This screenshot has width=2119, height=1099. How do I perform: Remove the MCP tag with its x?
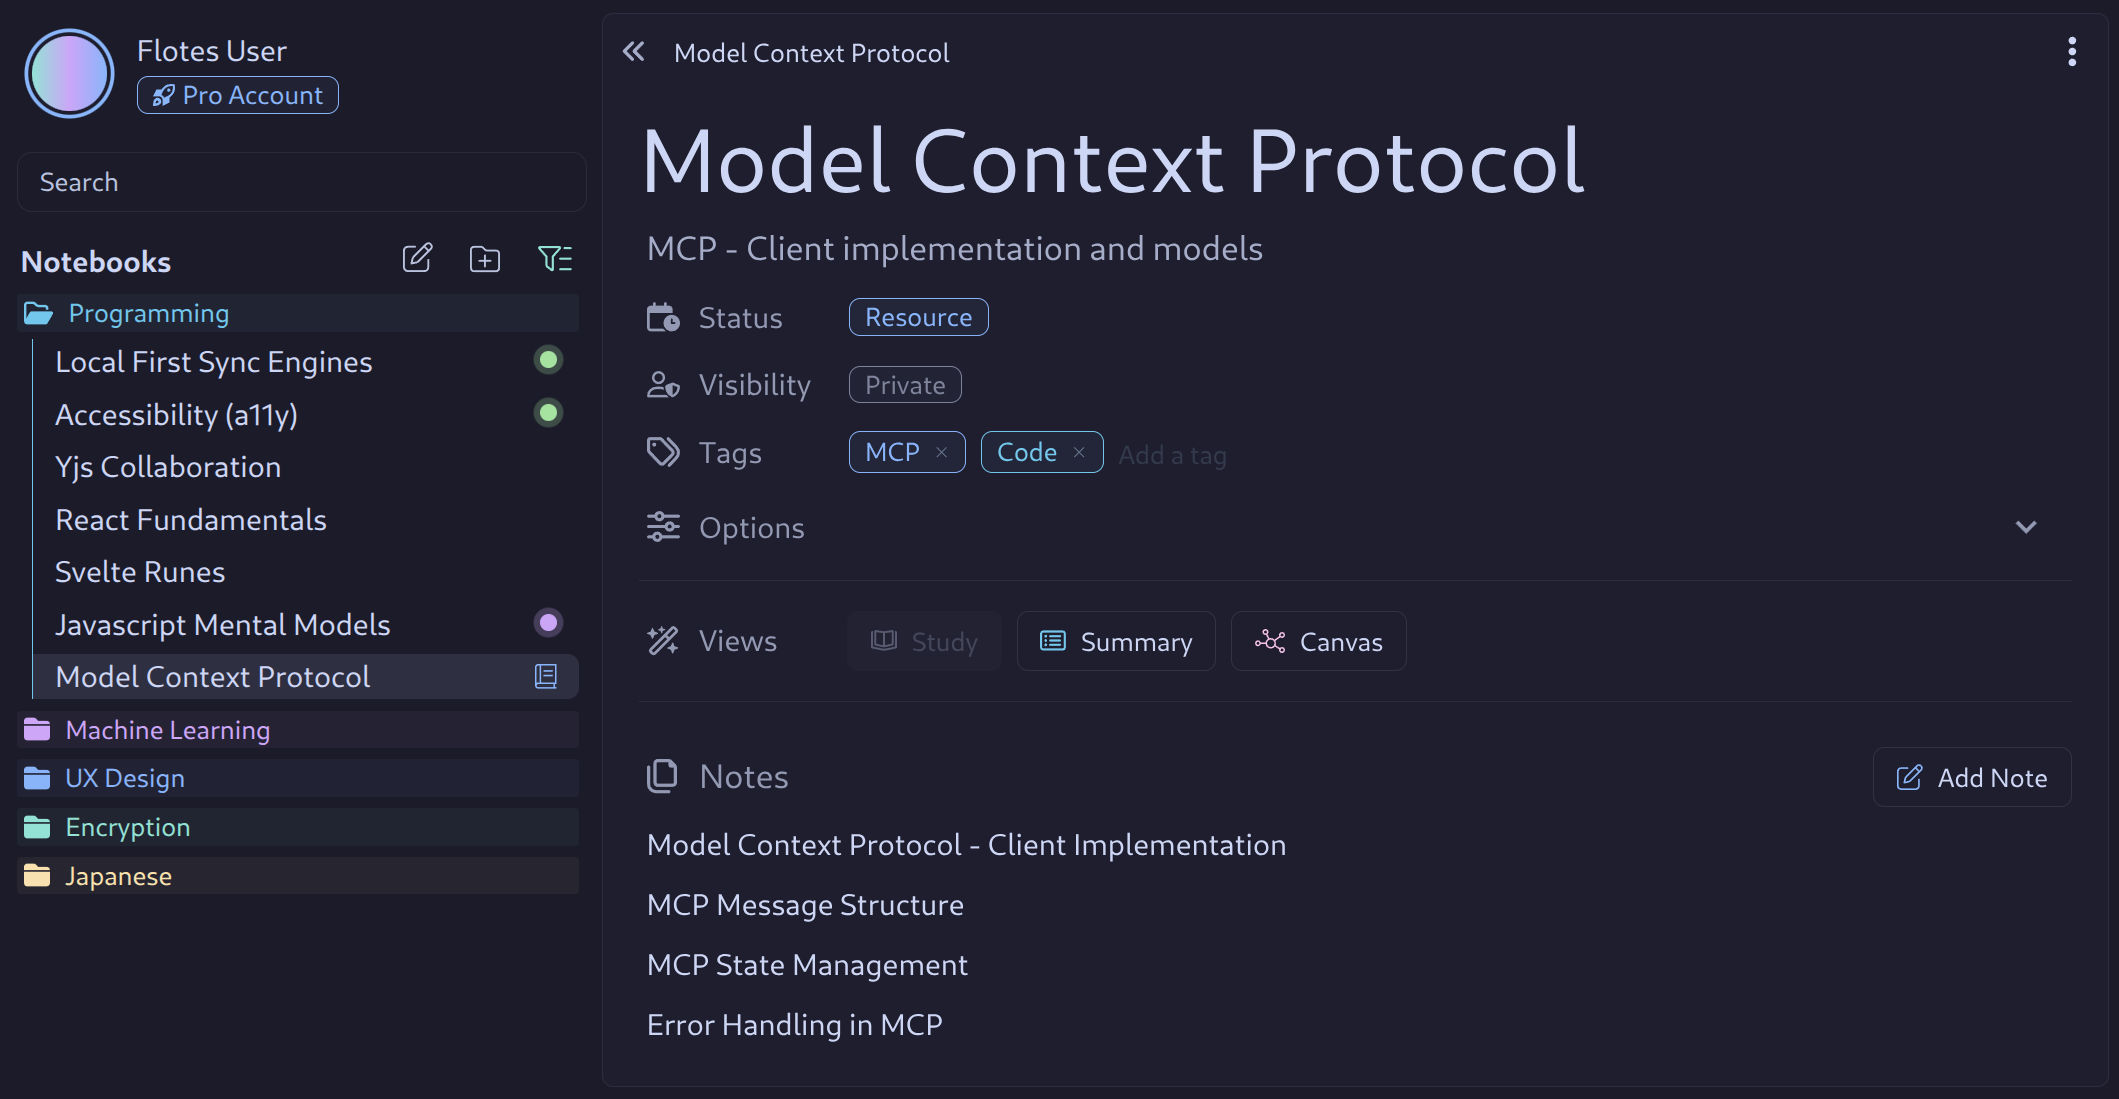tap(941, 453)
